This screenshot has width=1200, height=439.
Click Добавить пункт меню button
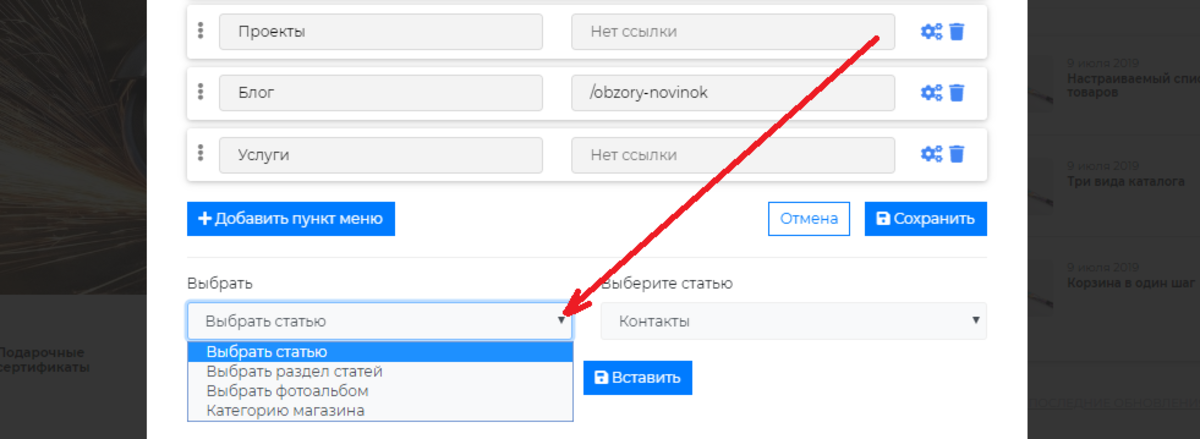coord(291,219)
